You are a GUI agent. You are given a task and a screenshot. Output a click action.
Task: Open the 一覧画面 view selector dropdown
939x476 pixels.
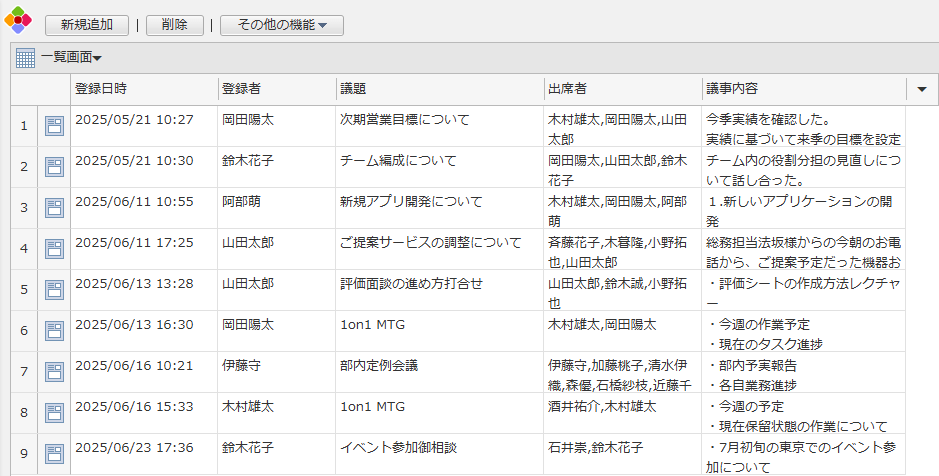[x=71, y=59]
